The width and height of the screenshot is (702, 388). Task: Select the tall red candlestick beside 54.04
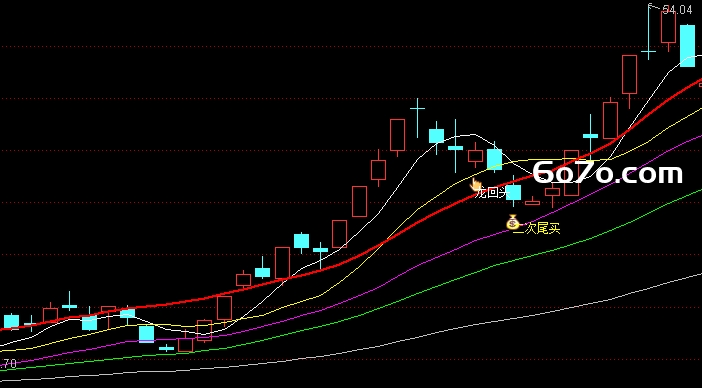pyautogui.click(x=668, y=28)
